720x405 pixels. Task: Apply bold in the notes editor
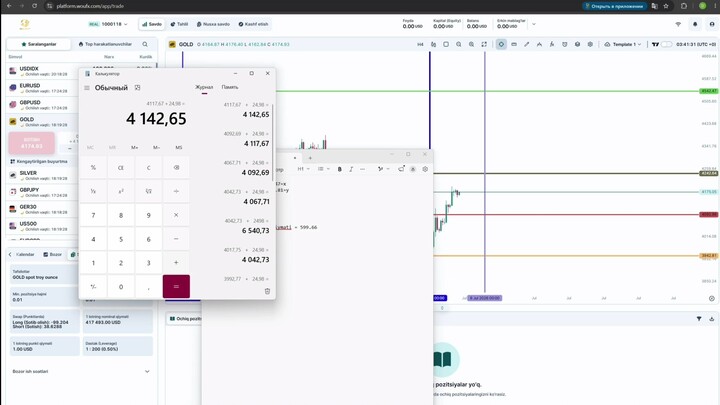click(x=339, y=169)
